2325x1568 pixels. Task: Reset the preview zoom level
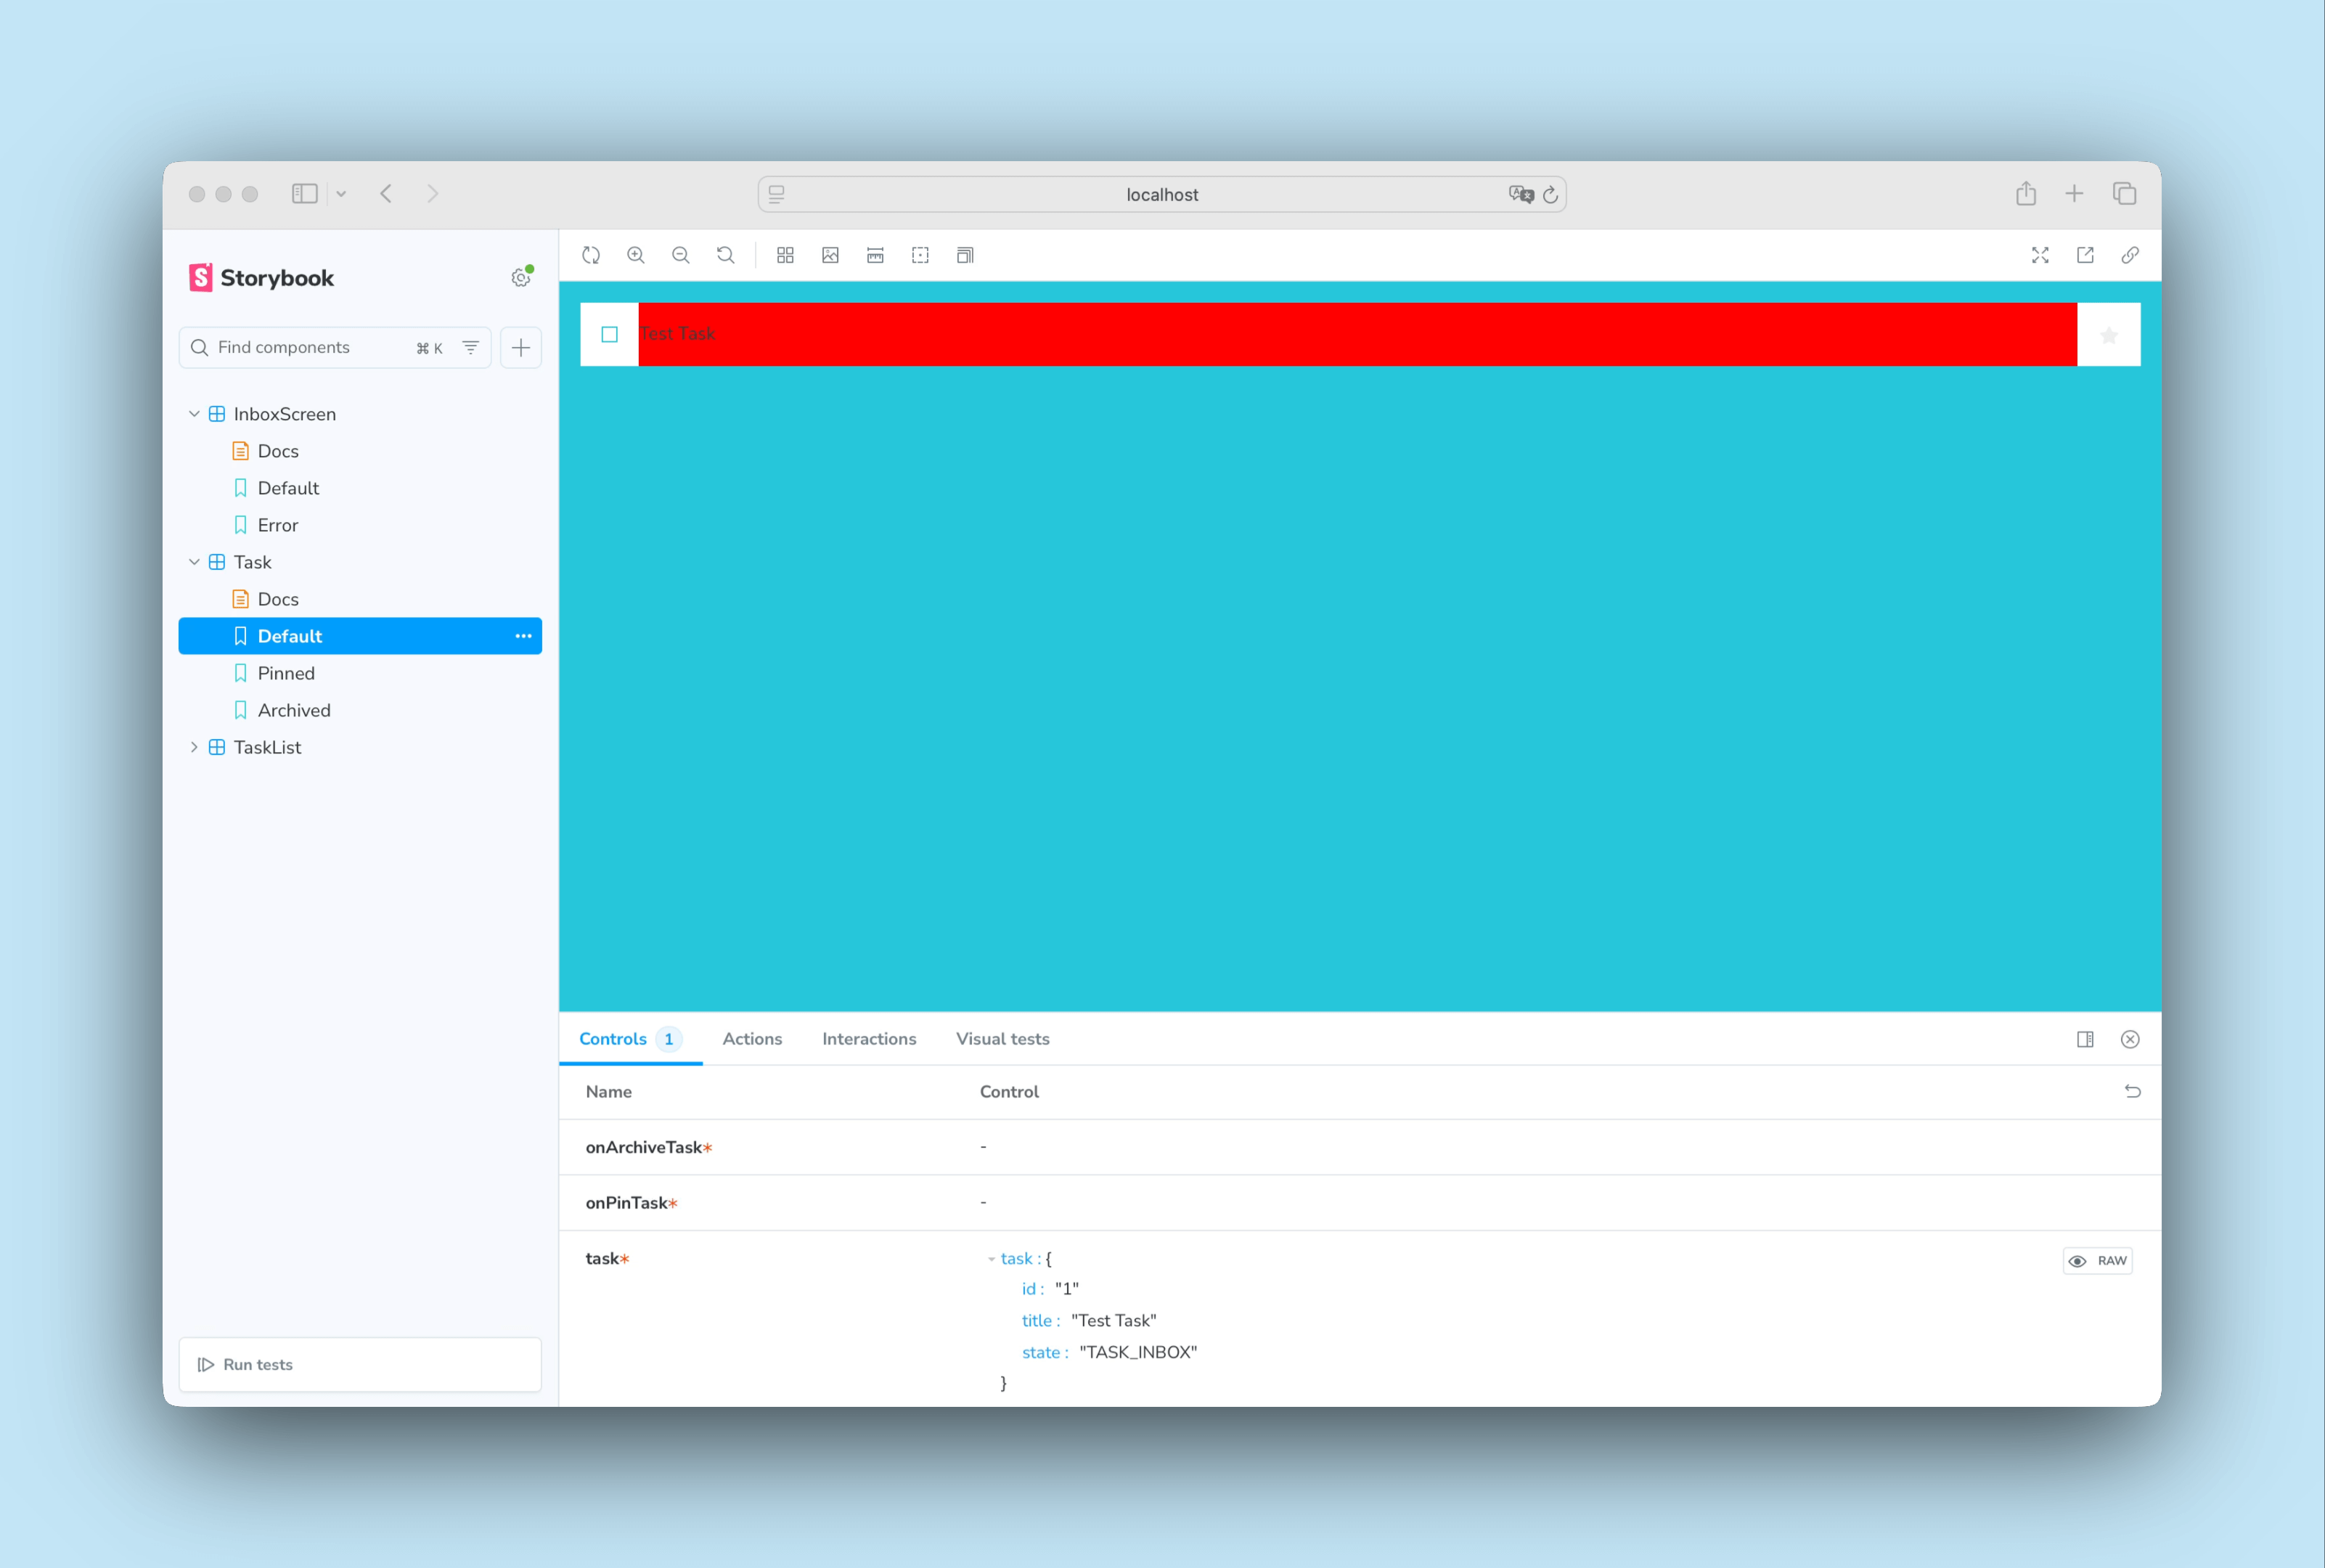tap(726, 255)
